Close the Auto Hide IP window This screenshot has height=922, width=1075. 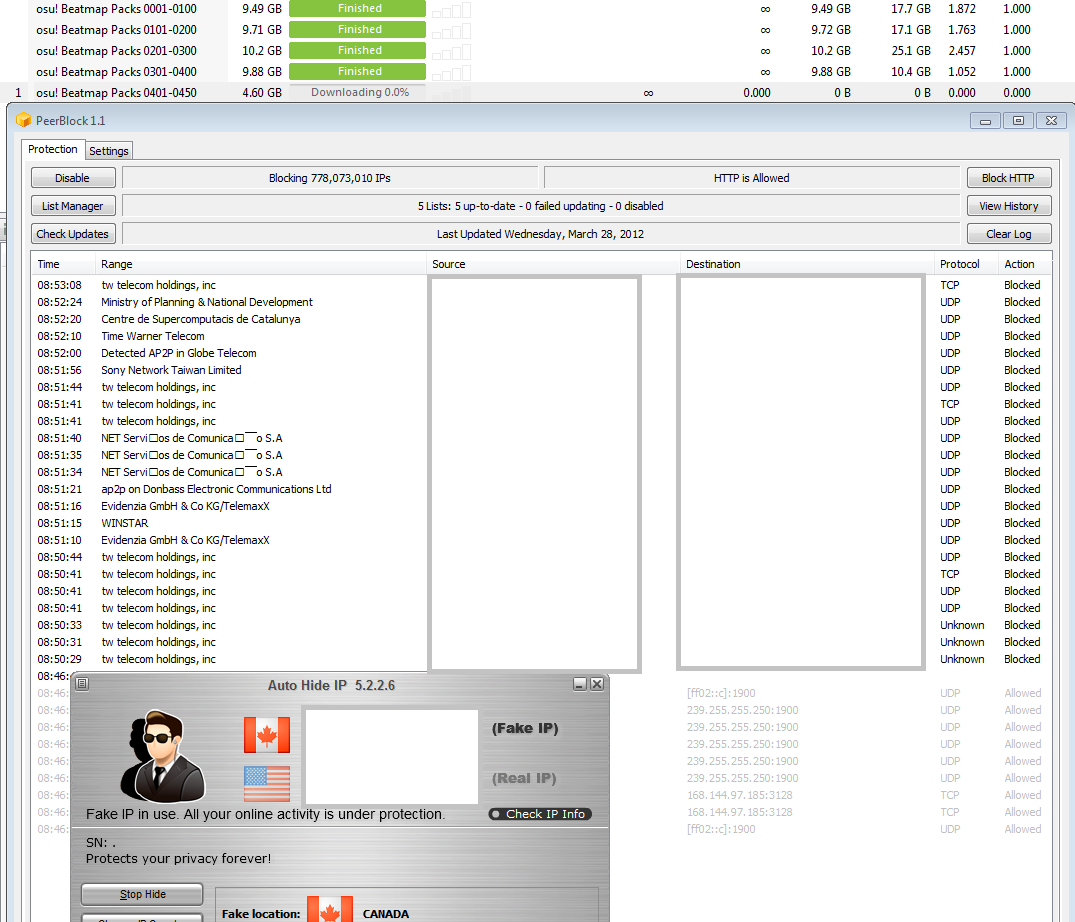597,684
